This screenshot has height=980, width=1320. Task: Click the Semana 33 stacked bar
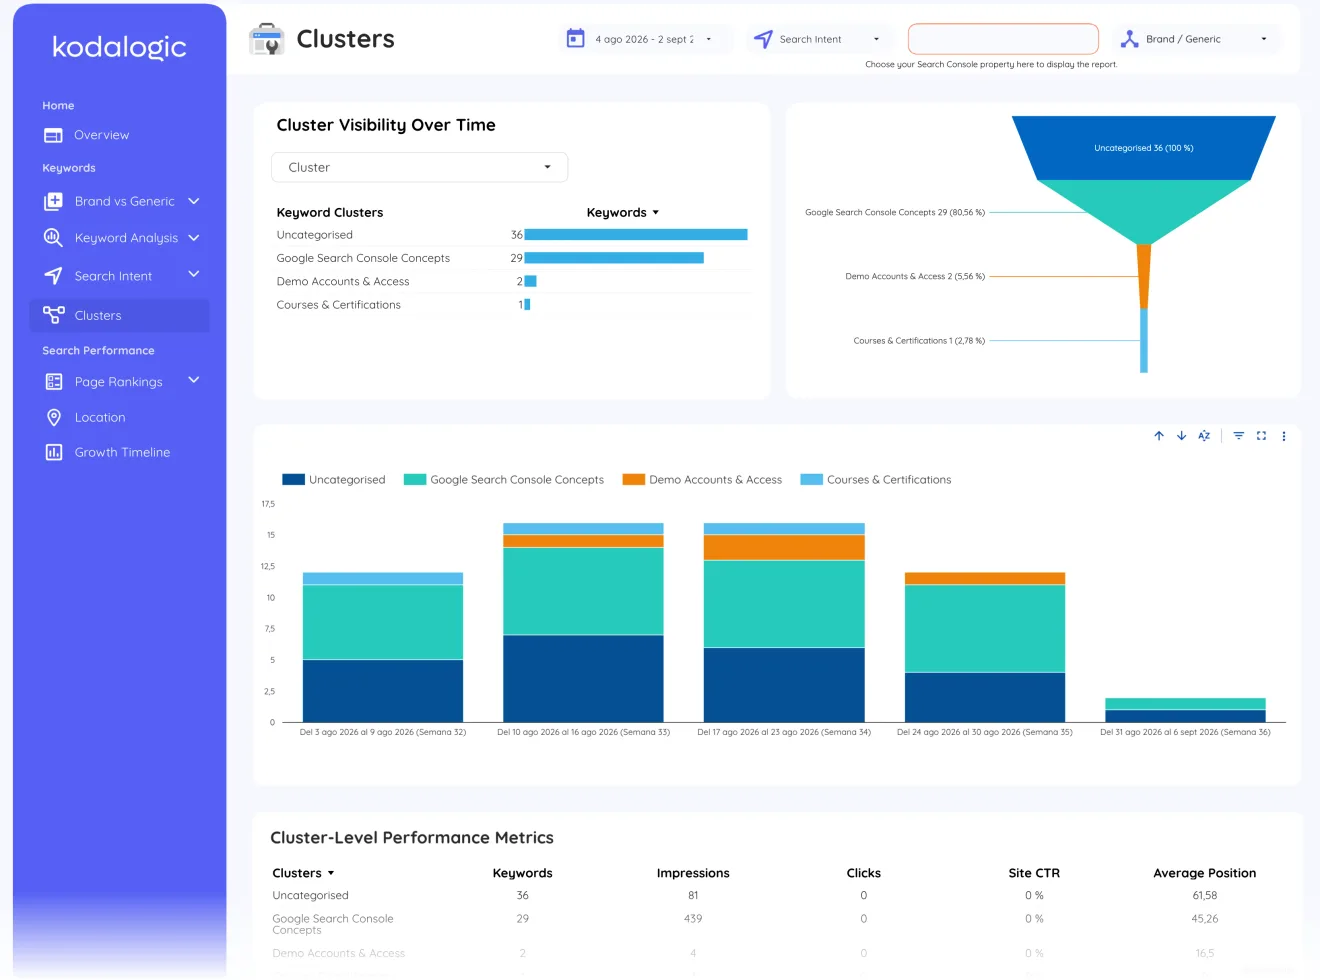583,622
